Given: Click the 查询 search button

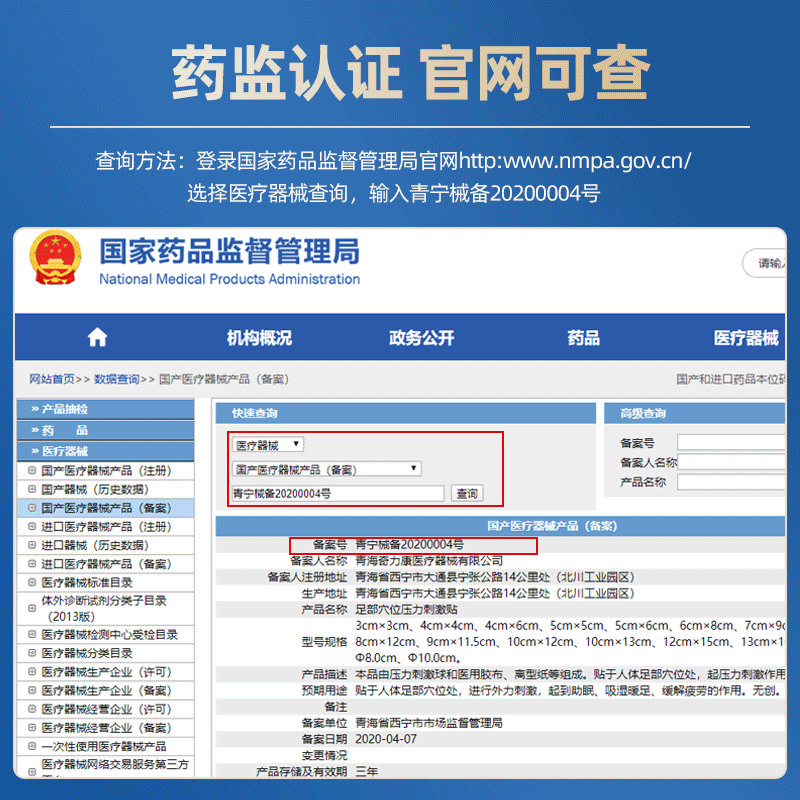Looking at the screenshot, I should click(x=467, y=493).
